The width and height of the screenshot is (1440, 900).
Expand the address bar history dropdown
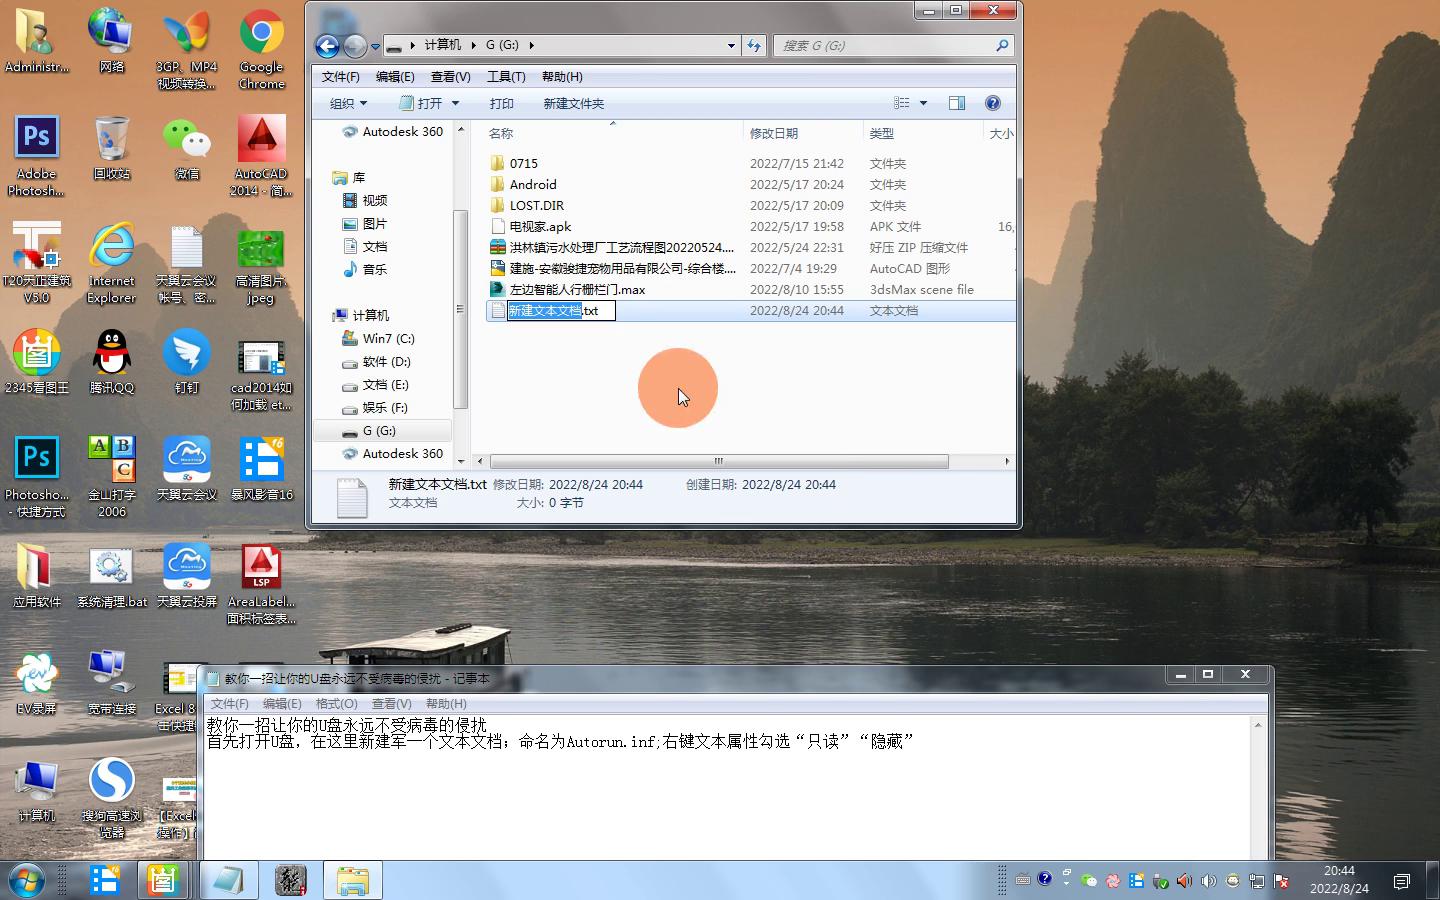pos(731,45)
